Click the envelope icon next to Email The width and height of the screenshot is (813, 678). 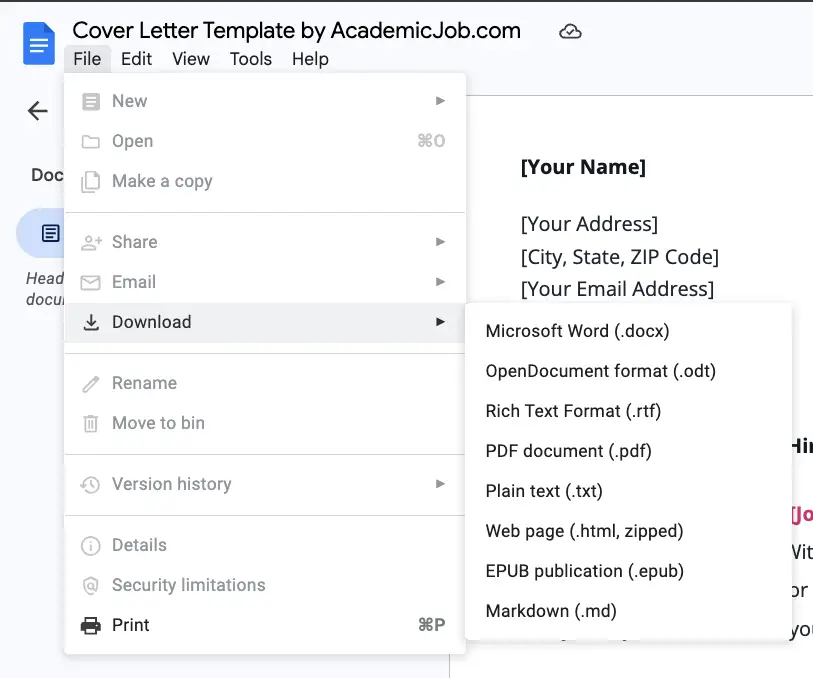tap(89, 282)
